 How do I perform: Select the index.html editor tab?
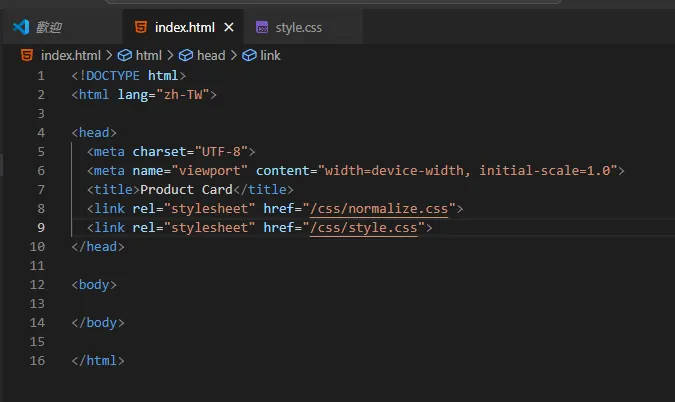tap(186, 27)
